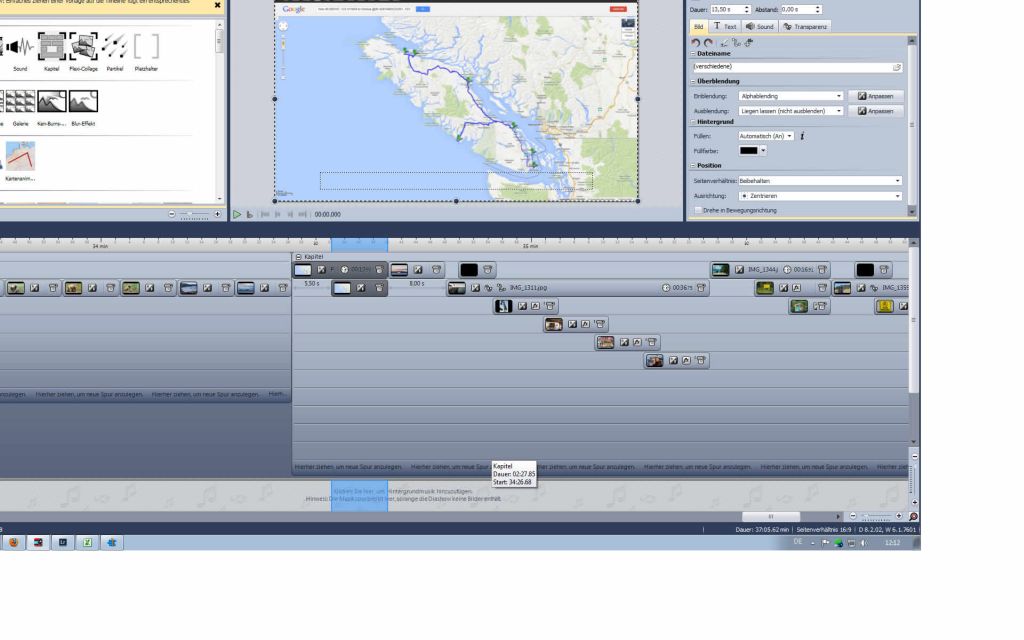Open the Einblendung dropdown showing Alphablending
This screenshot has height=640, width=1024.
[x=789, y=96]
